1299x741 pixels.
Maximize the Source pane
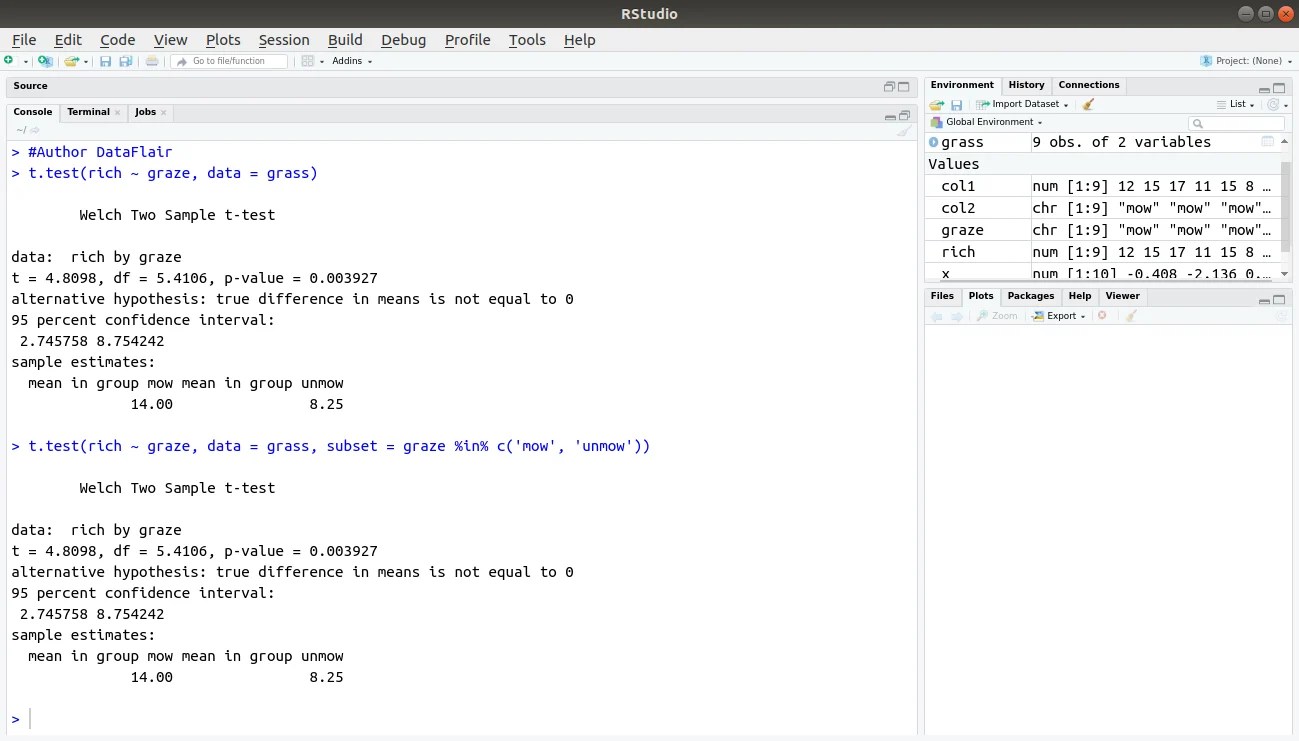(x=904, y=87)
